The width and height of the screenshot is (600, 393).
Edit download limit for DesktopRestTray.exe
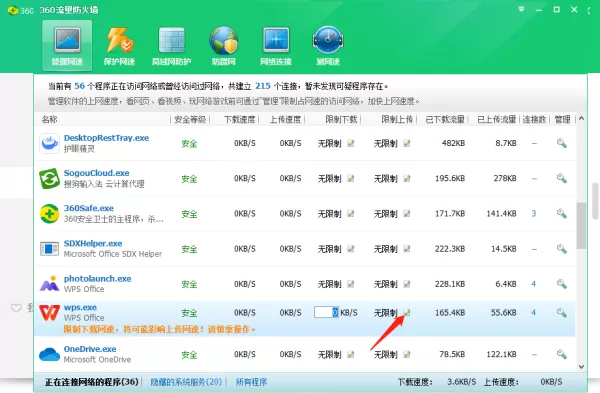351,144
